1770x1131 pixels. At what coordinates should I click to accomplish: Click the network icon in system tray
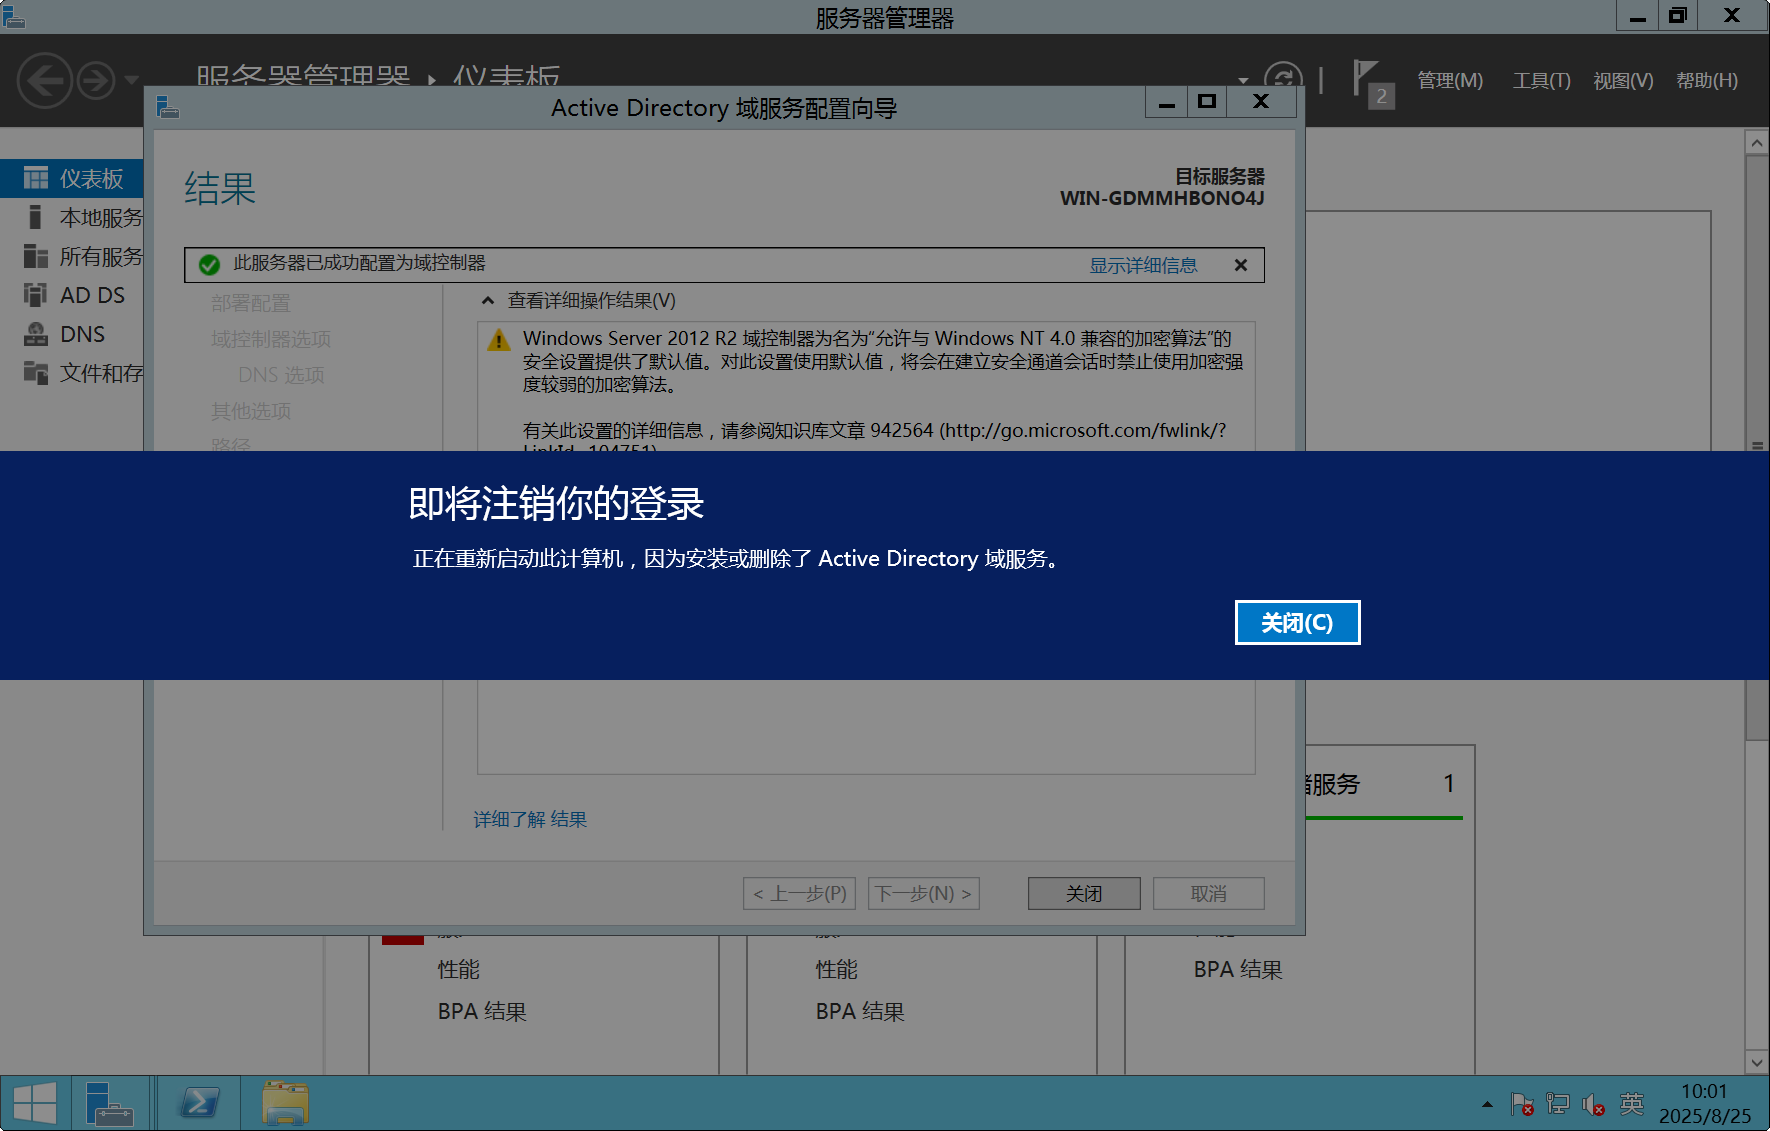(1557, 1104)
